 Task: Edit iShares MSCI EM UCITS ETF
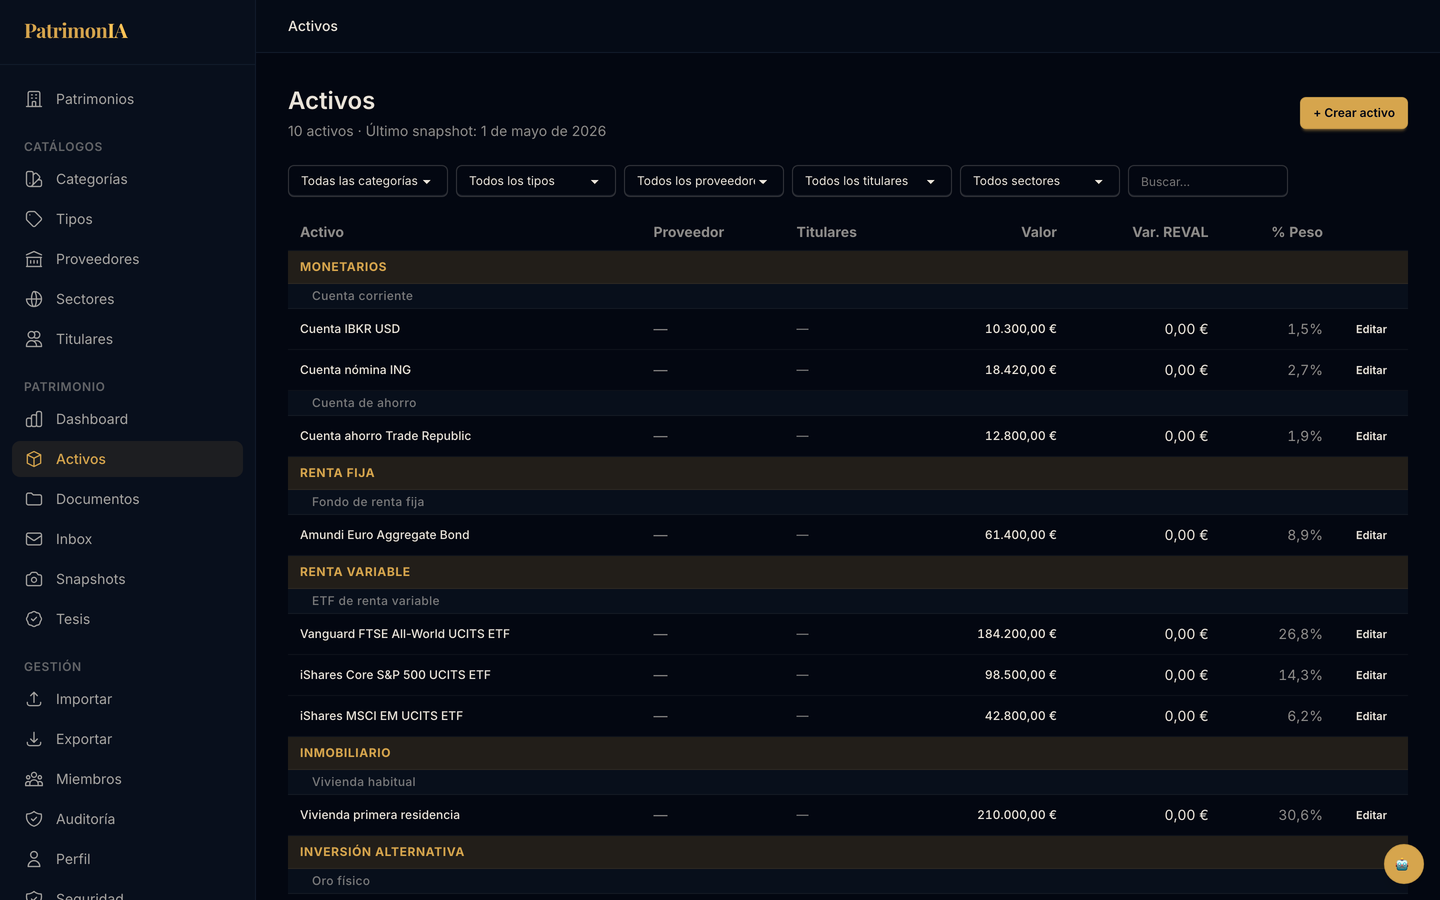pos(1371,716)
